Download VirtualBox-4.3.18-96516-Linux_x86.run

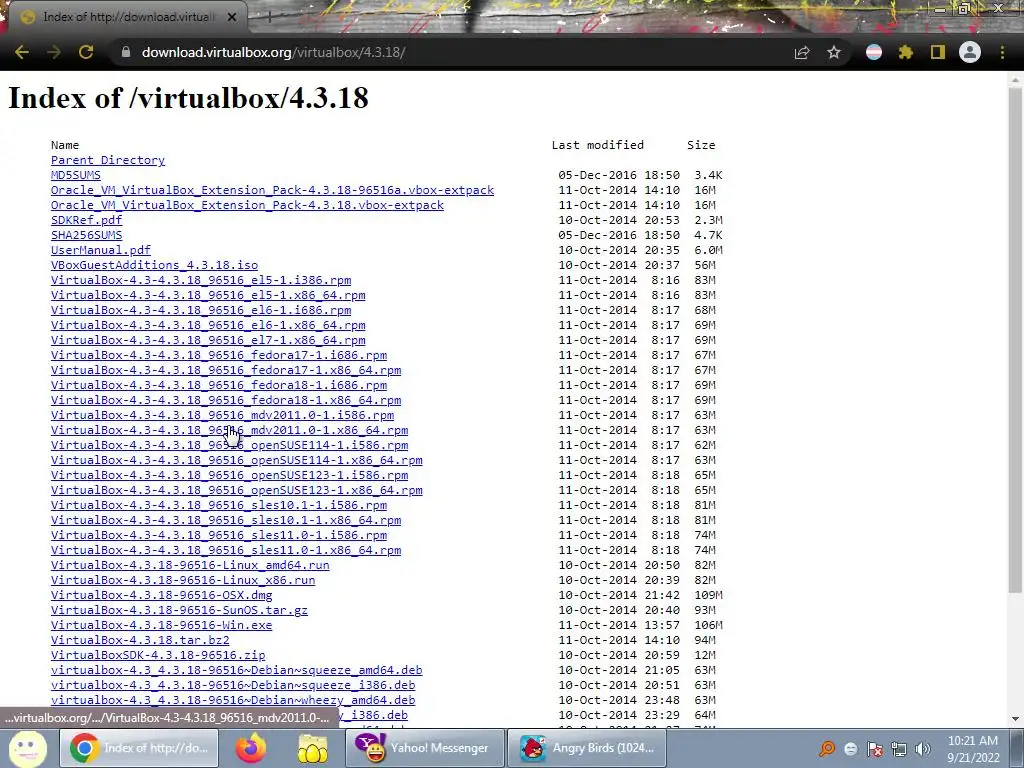click(183, 581)
